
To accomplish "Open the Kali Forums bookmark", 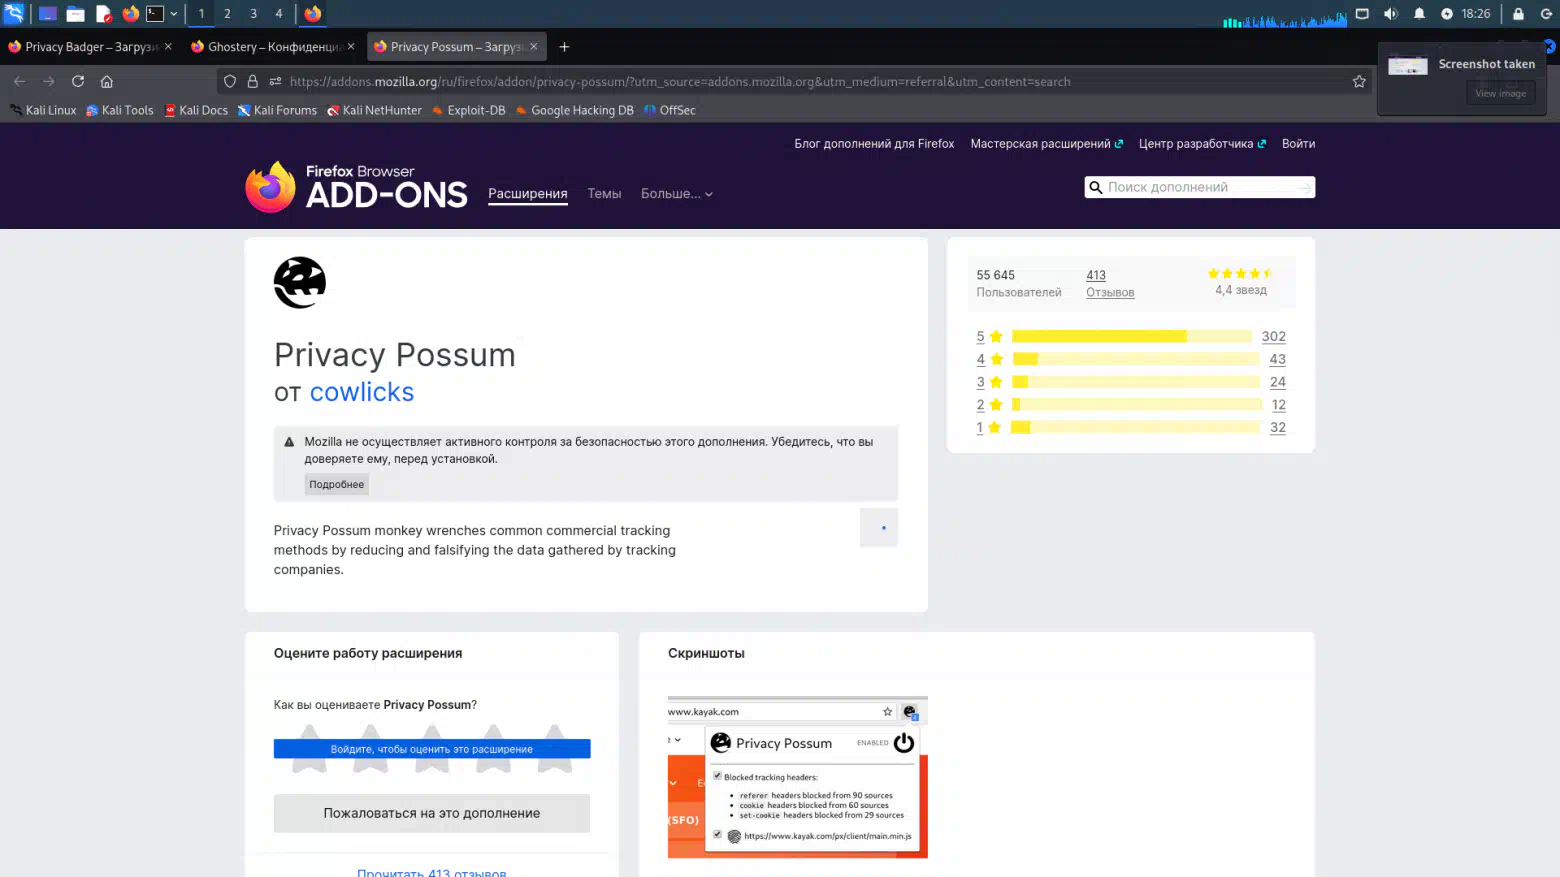I will 277,110.
